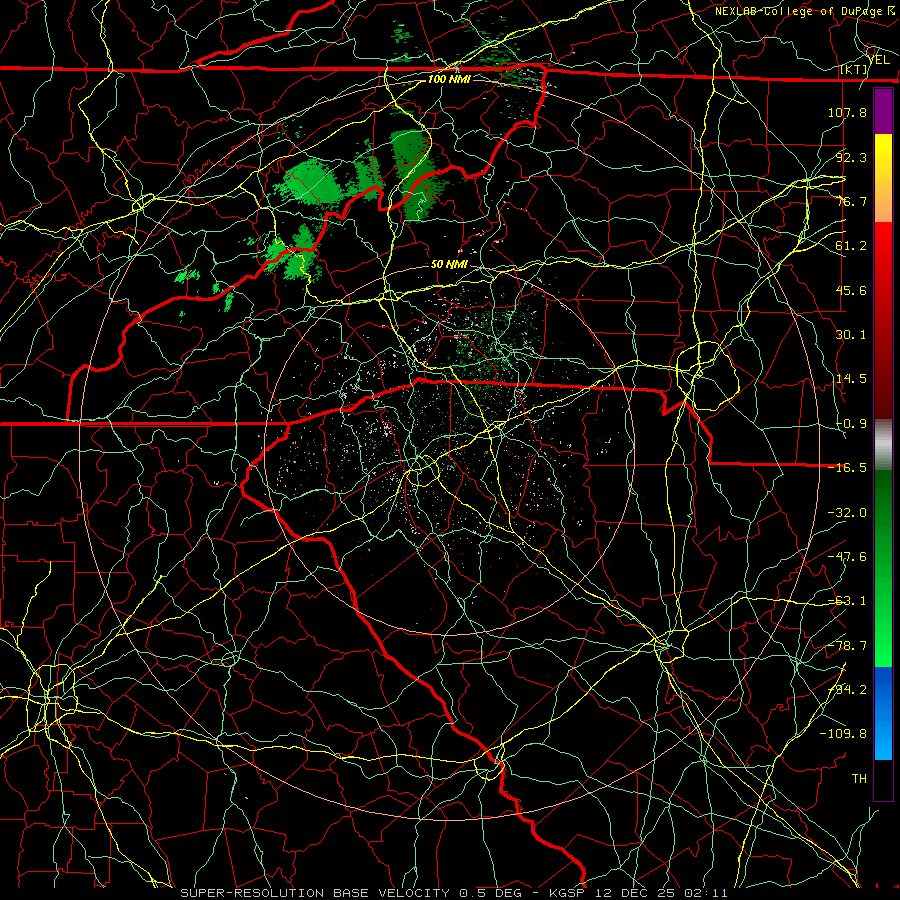The image size is (900, 900).
Task: Select the 30.1 scale value
Action: (851, 335)
